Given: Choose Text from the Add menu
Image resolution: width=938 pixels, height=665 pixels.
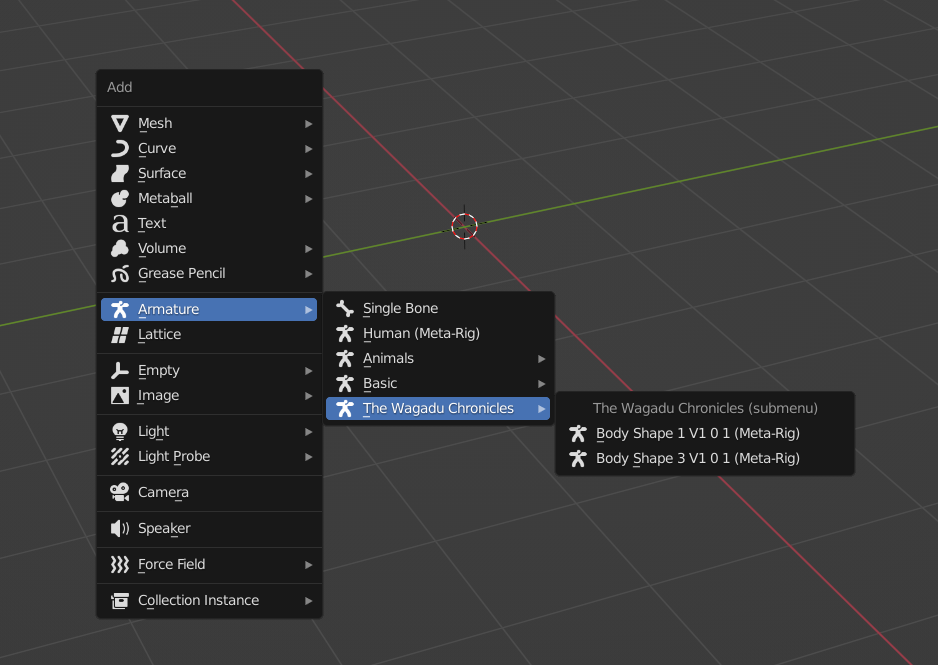Looking at the screenshot, I should click(209, 224).
